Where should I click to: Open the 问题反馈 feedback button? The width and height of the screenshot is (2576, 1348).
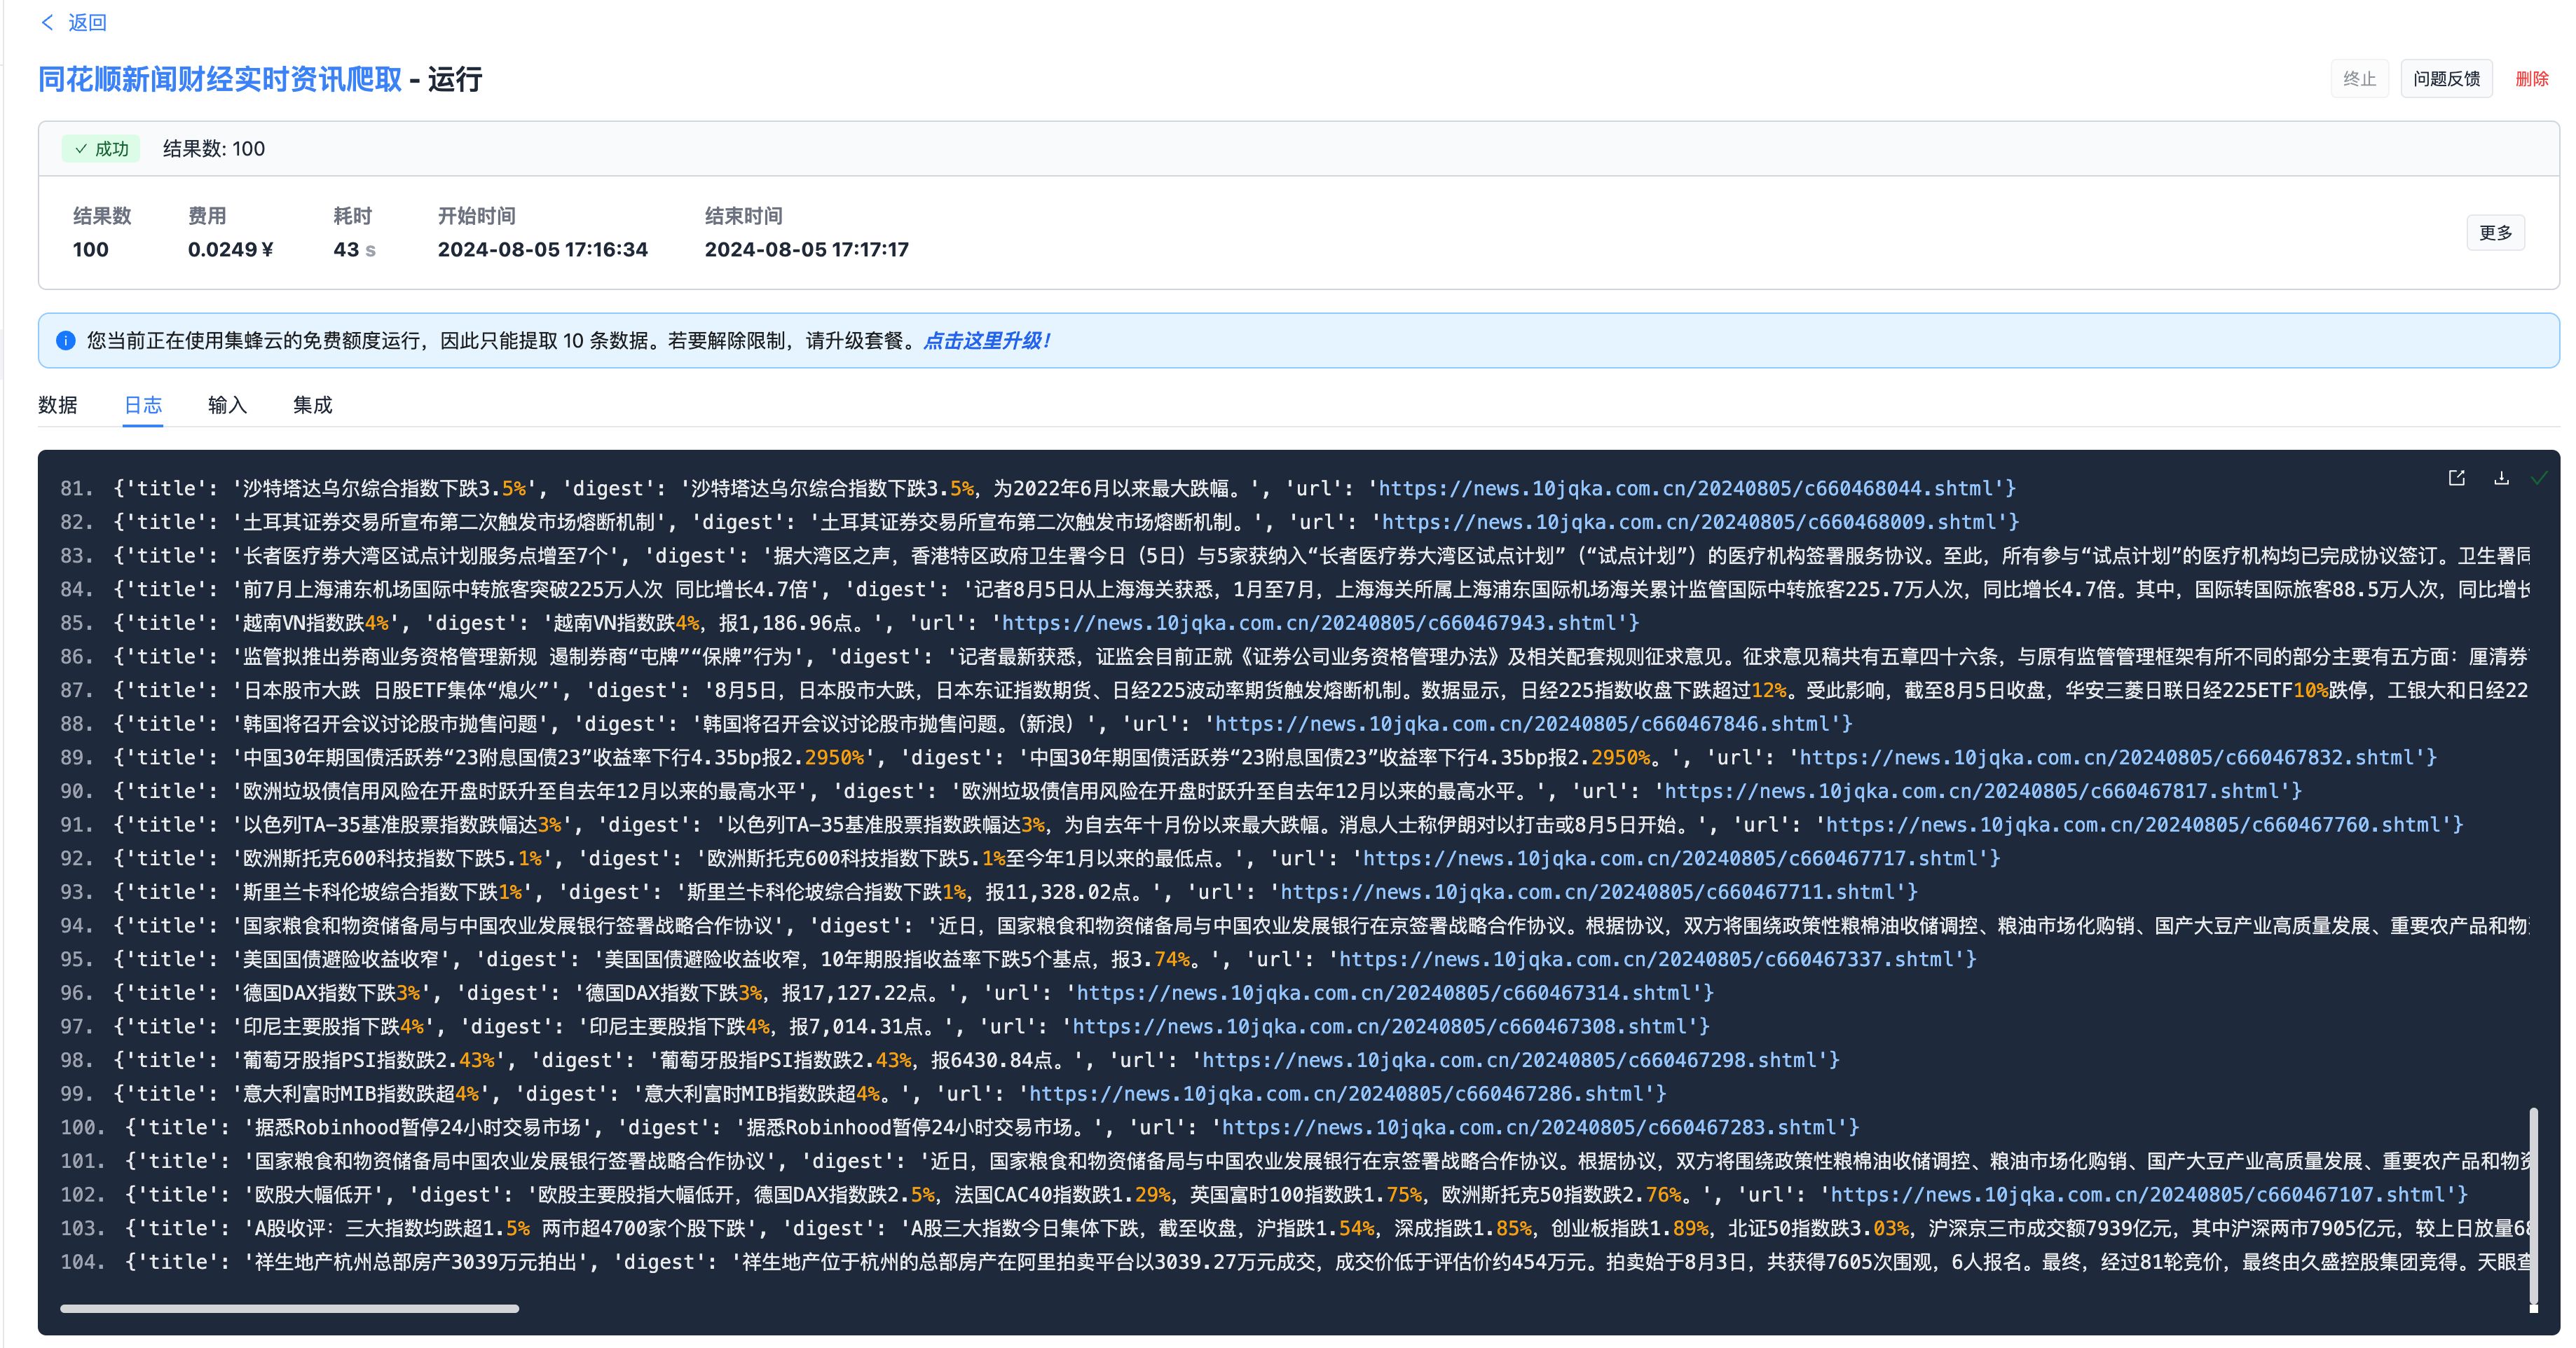point(2446,78)
